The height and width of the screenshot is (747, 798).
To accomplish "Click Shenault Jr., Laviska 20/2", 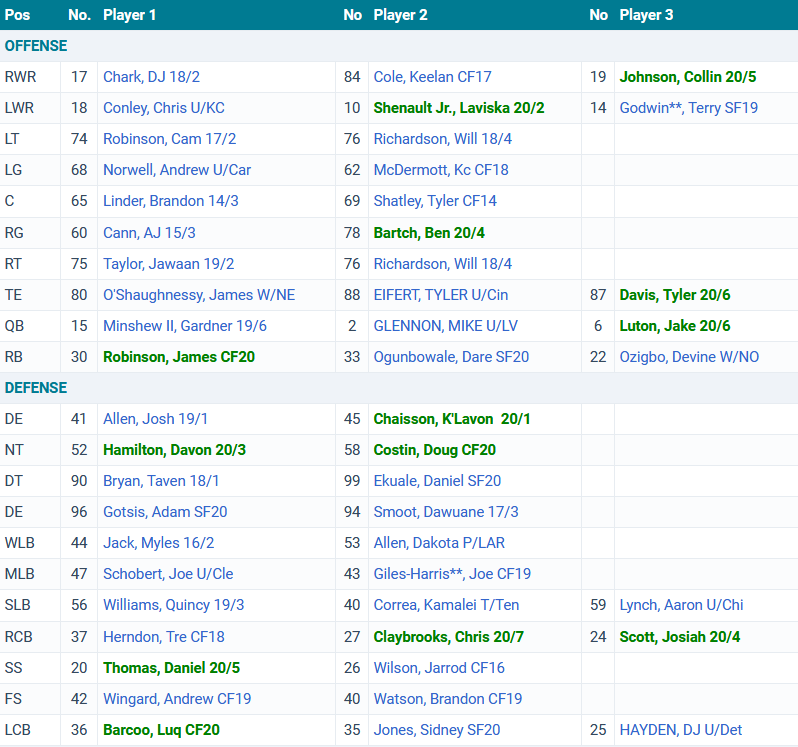I will [459, 108].
